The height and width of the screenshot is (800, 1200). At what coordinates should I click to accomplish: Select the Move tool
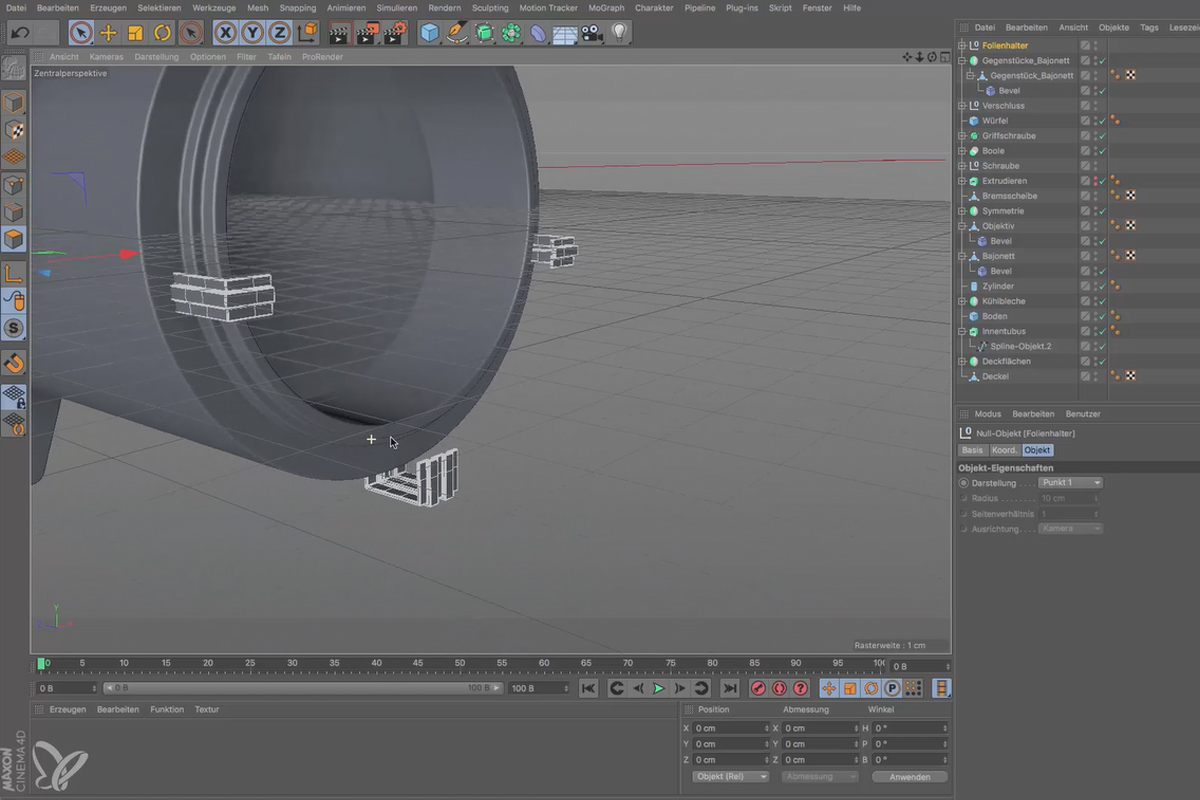pos(108,33)
